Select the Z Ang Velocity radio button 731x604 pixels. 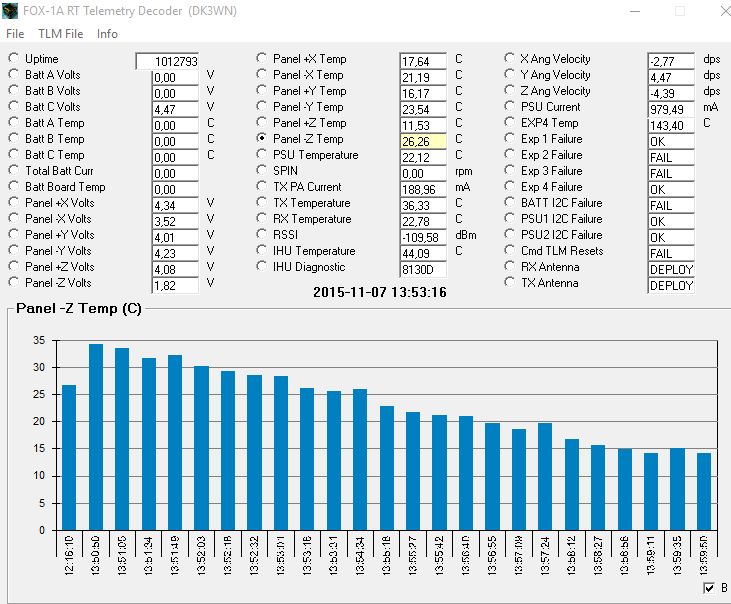510,90
